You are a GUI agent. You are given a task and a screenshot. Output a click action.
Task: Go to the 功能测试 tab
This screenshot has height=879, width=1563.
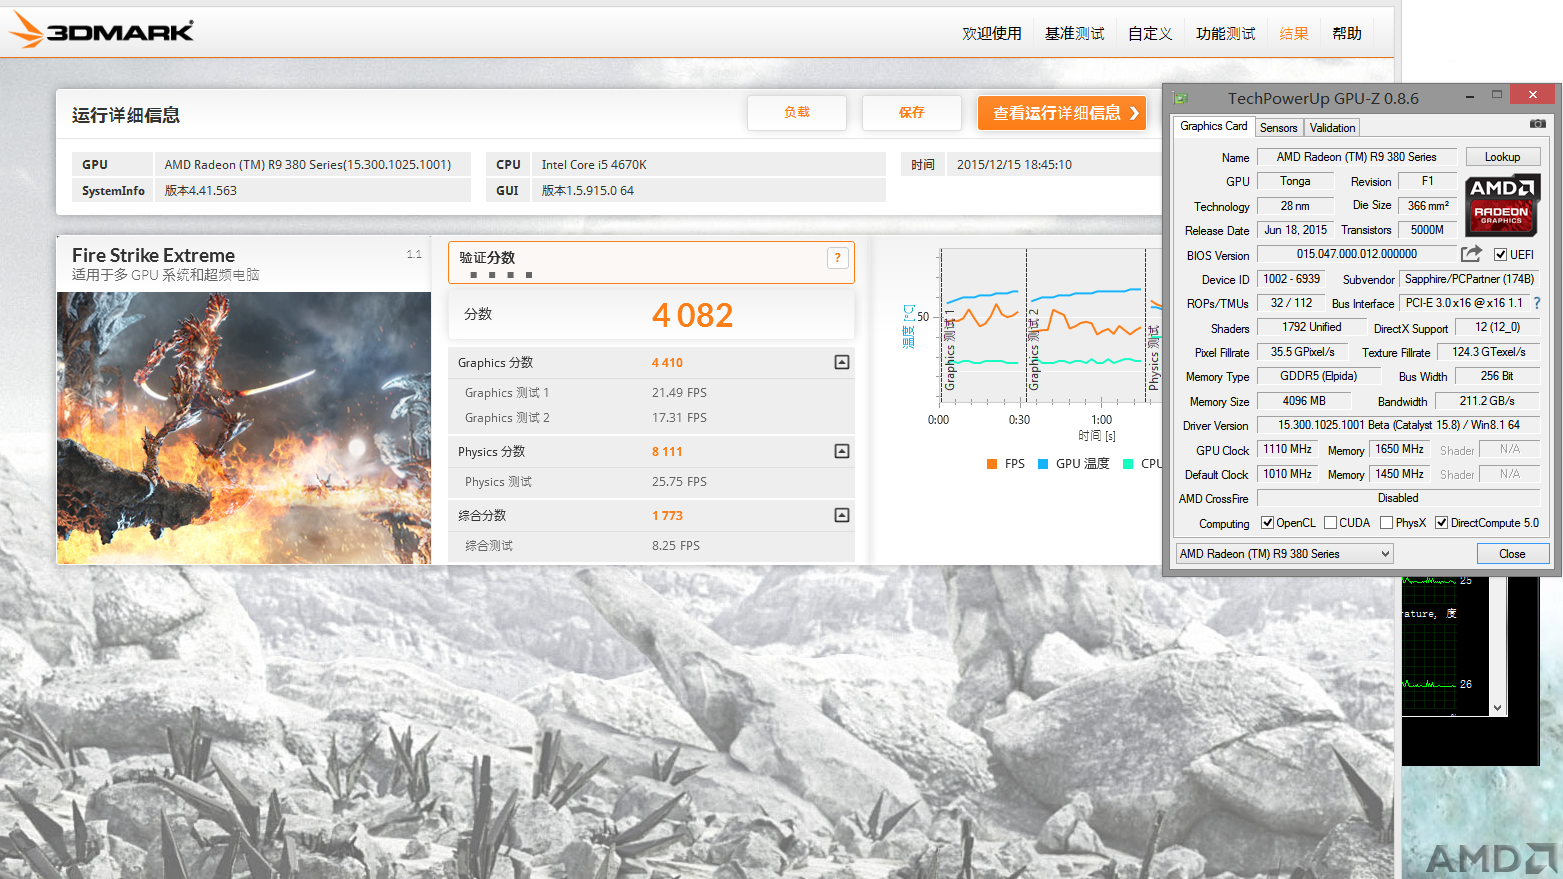1226,33
